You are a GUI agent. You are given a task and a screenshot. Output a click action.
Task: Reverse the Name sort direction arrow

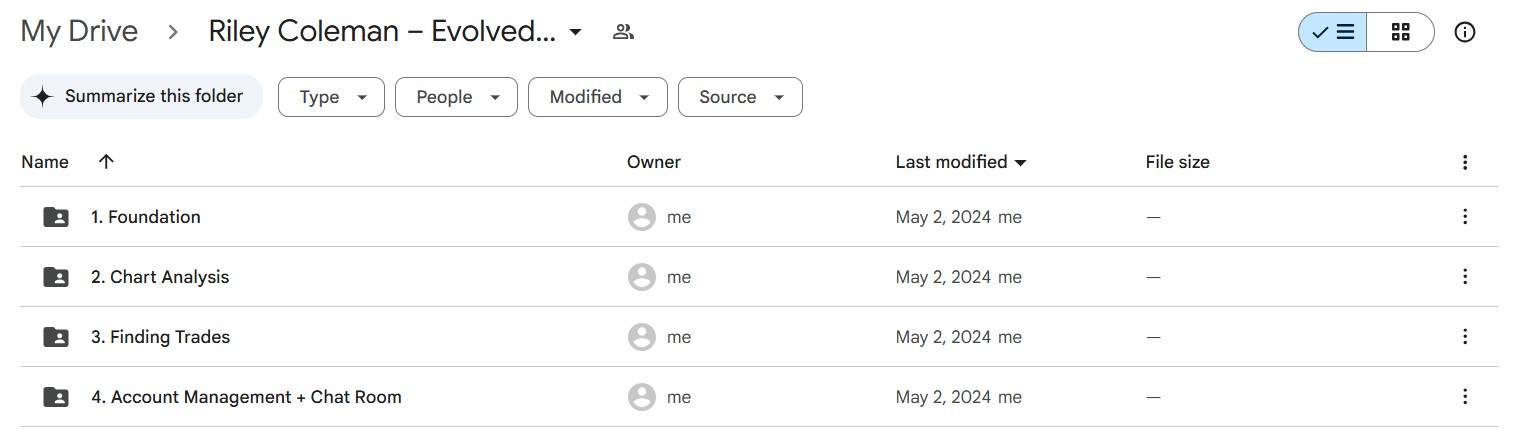click(106, 162)
